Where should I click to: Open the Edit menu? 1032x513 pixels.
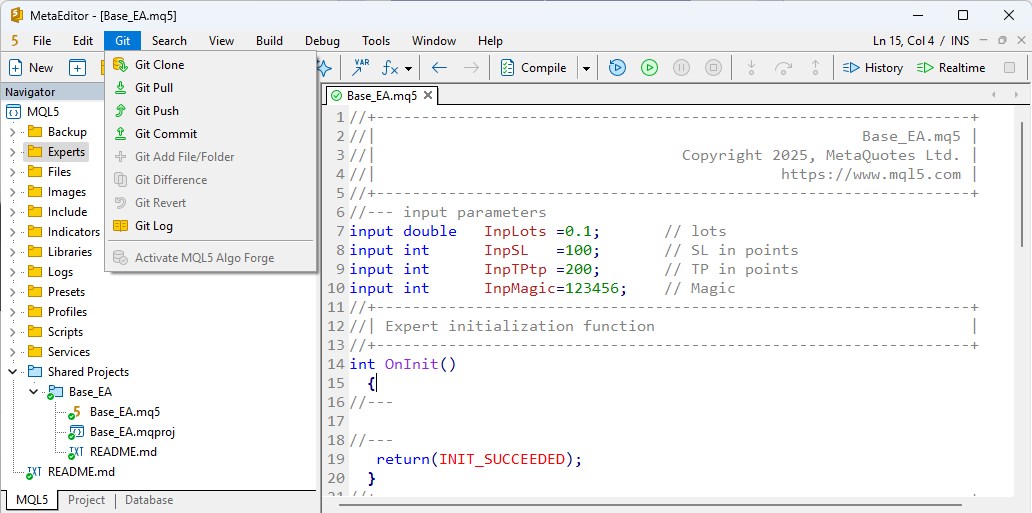click(82, 41)
